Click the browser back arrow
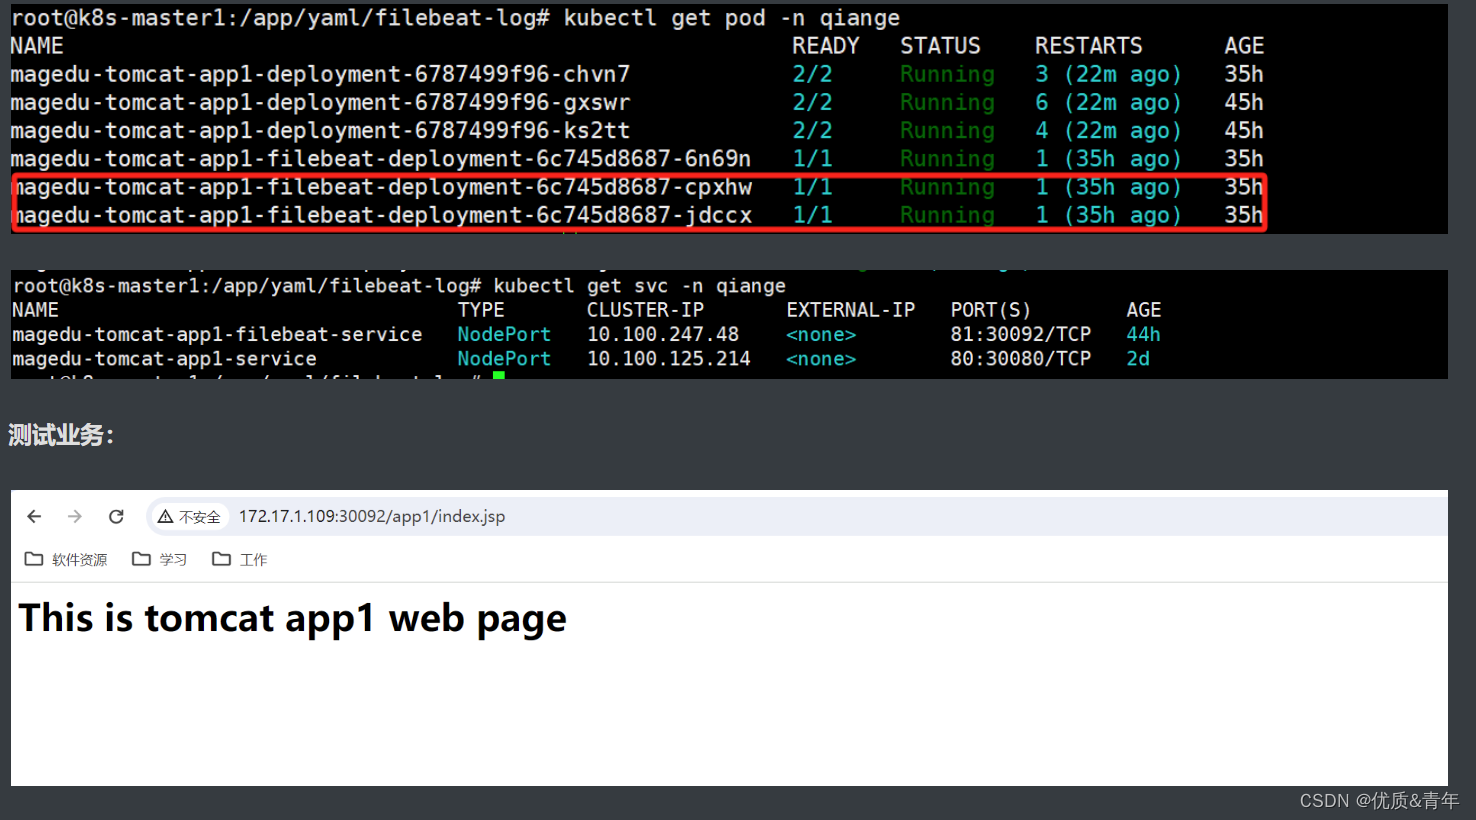 coord(34,516)
